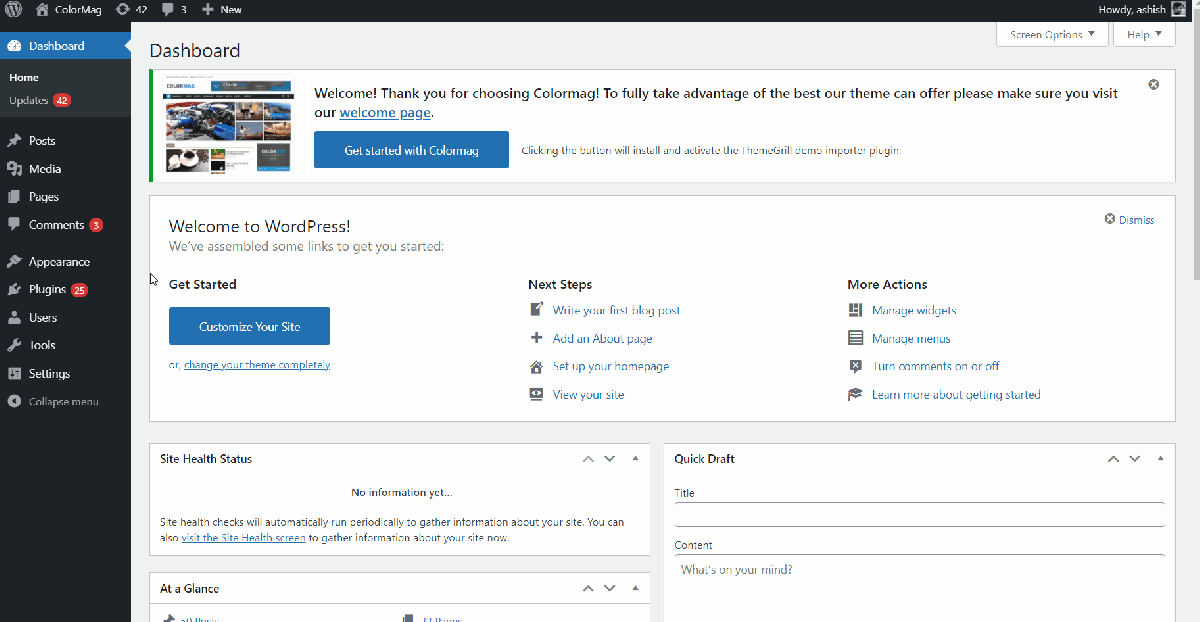This screenshot has height=622, width=1200.
Task: Open the Help dropdown tab
Action: click(x=1144, y=35)
